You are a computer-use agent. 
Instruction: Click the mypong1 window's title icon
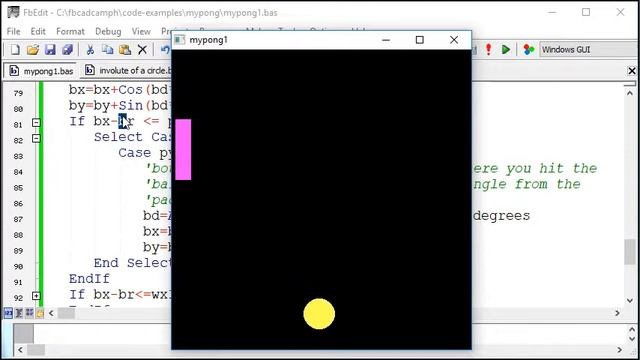(x=180, y=40)
